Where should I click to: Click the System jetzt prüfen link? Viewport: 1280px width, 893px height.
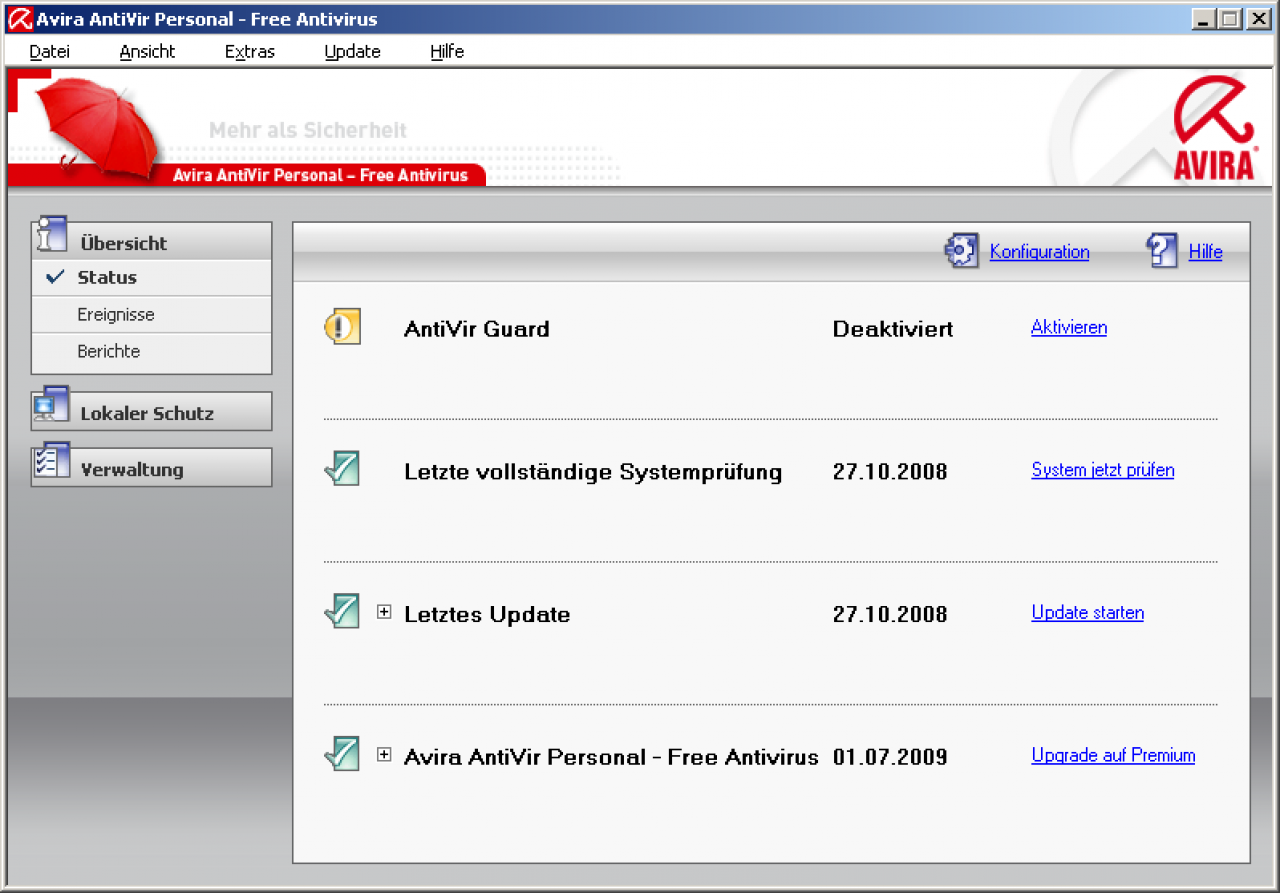click(1103, 469)
